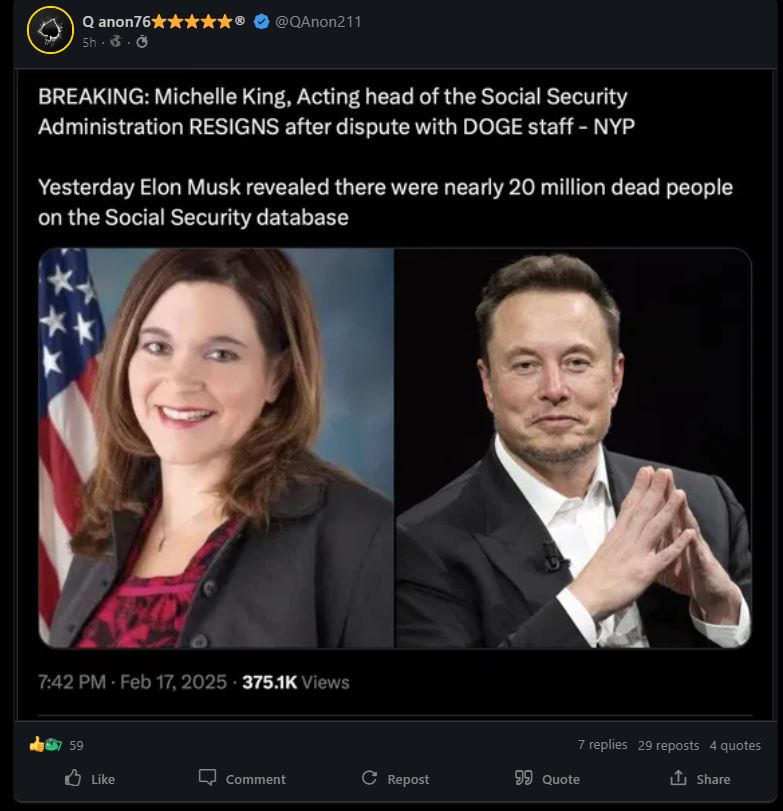
Task: View the 7 replies
Action: 602,744
